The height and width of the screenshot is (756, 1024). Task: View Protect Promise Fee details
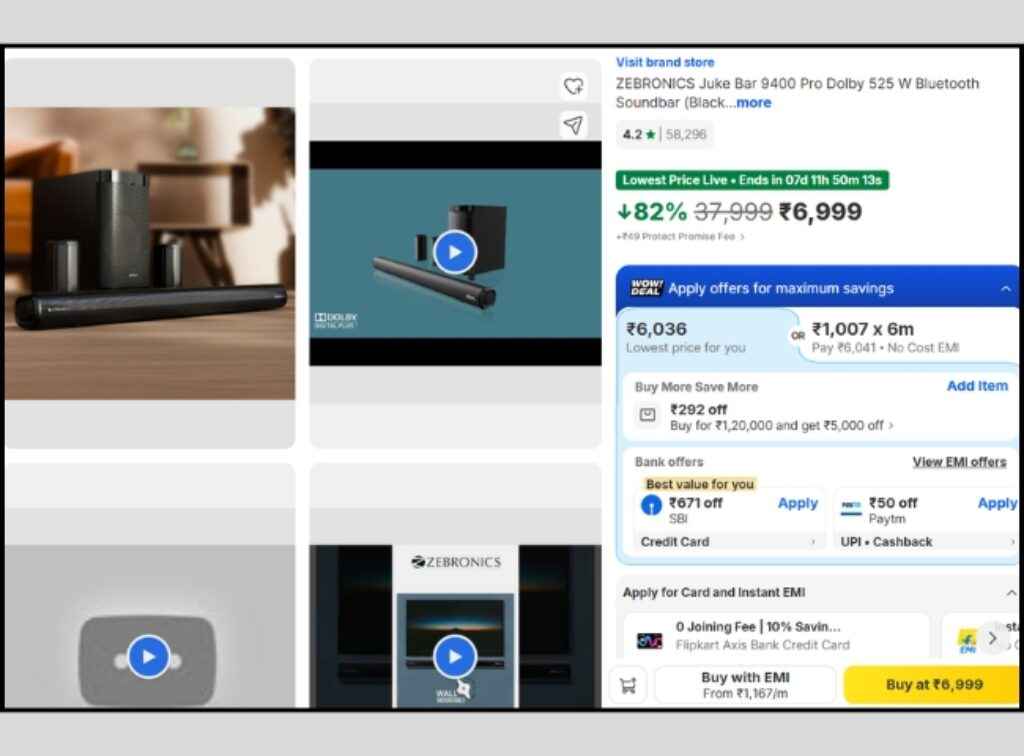(680, 236)
